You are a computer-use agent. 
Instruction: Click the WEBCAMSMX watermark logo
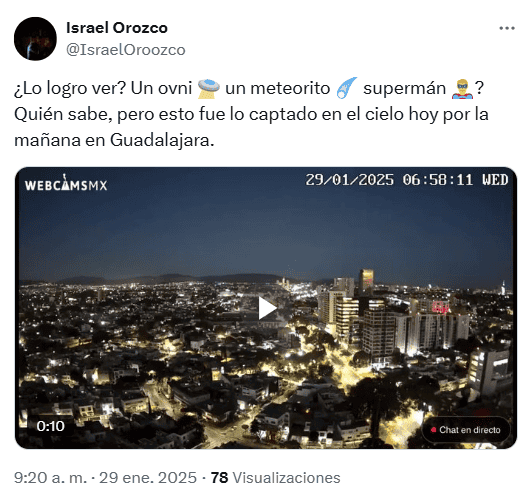click(66, 183)
